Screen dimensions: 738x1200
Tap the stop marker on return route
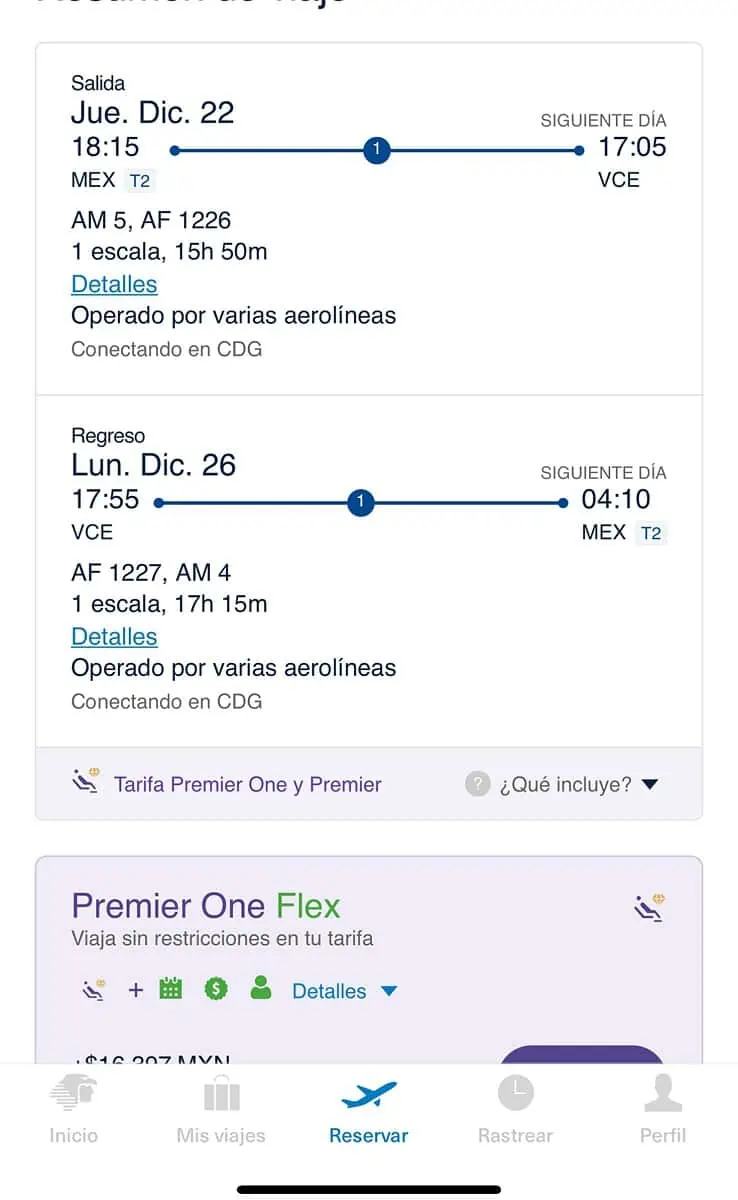[x=361, y=503]
